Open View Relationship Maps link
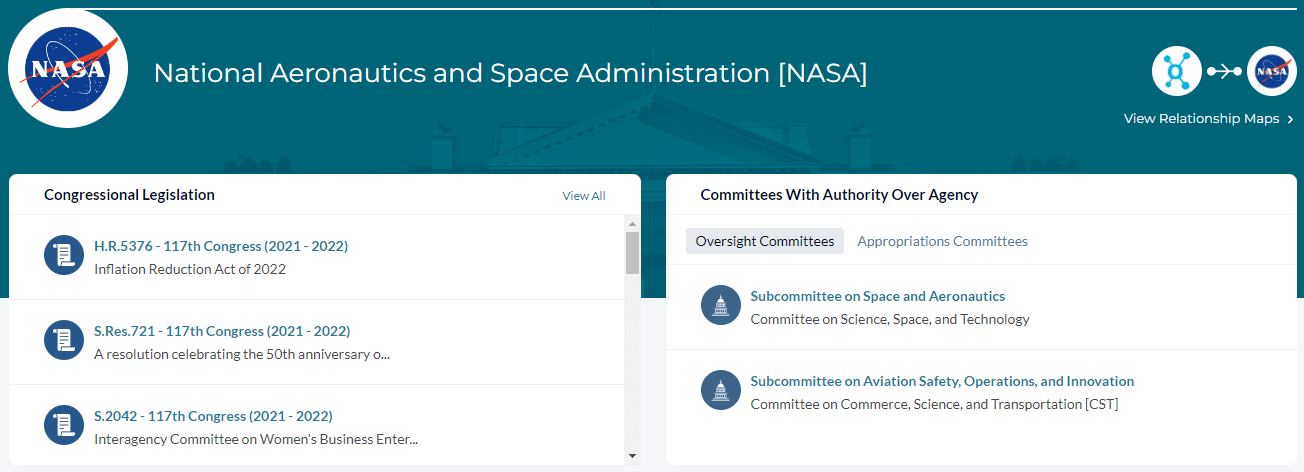The width and height of the screenshot is (1304, 472). tap(1201, 119)
